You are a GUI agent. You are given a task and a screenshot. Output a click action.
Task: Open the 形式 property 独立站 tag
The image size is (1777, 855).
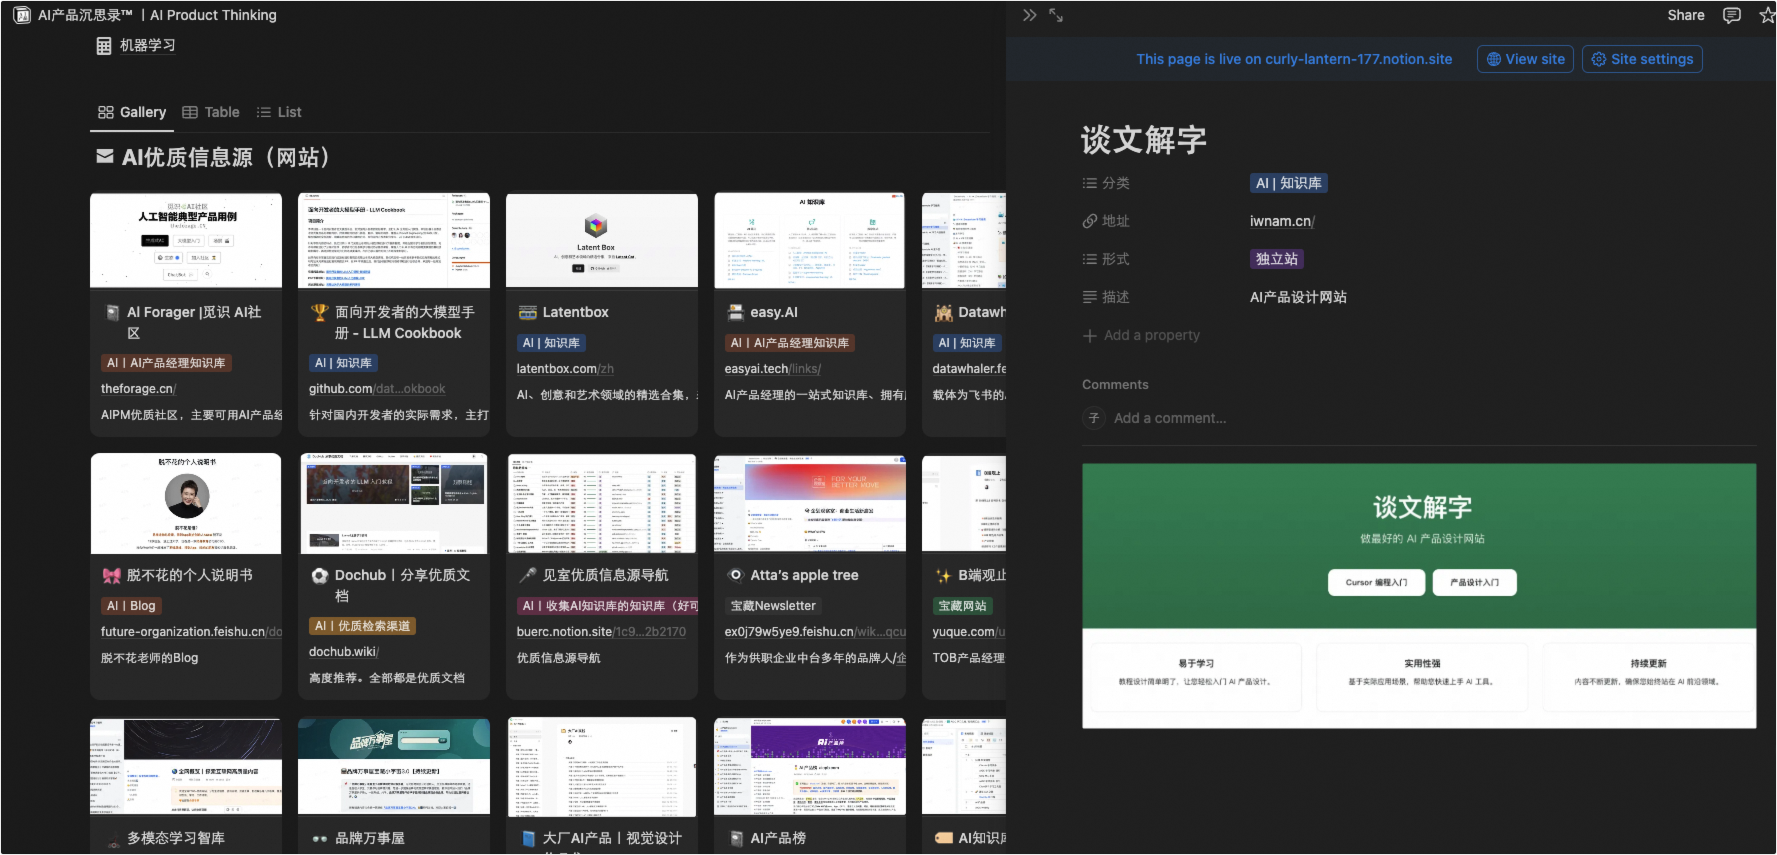[1277, 259]
